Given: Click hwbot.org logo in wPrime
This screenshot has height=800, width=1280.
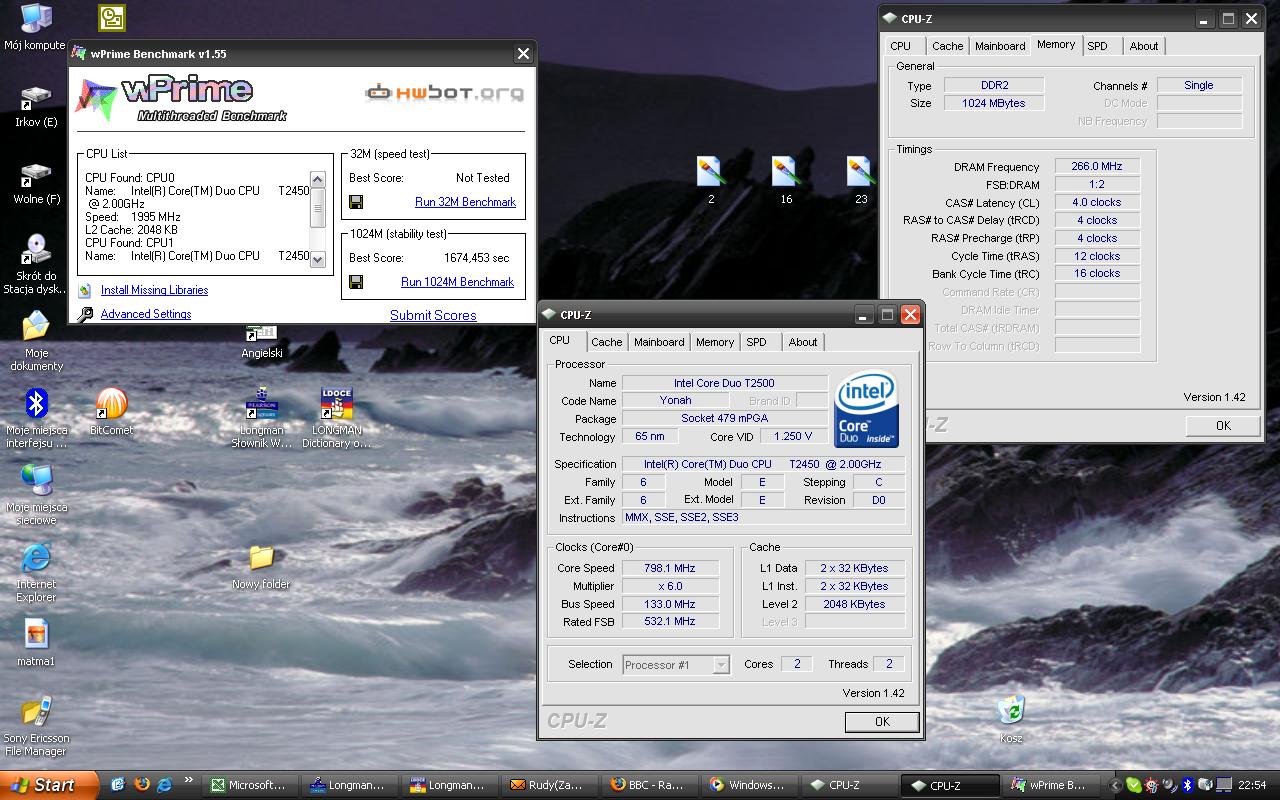Looking at the screenshot, I should pyautogui.click(x=444, y=94).
